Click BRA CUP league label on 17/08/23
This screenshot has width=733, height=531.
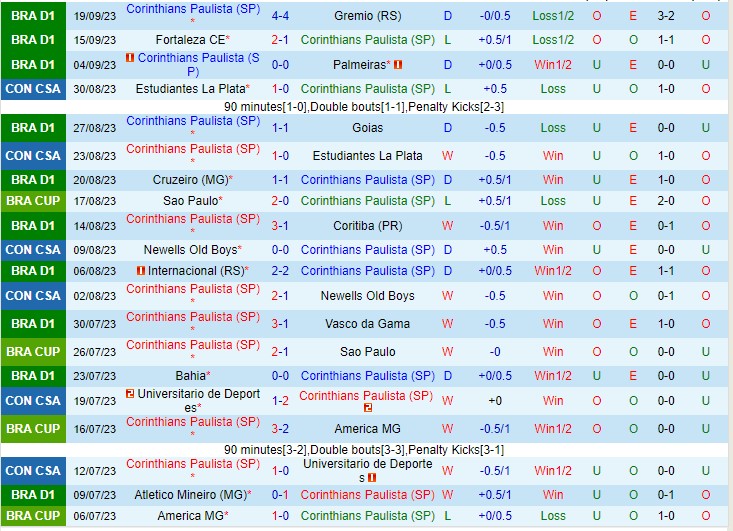pyautogui.click(x=33, y=201)
